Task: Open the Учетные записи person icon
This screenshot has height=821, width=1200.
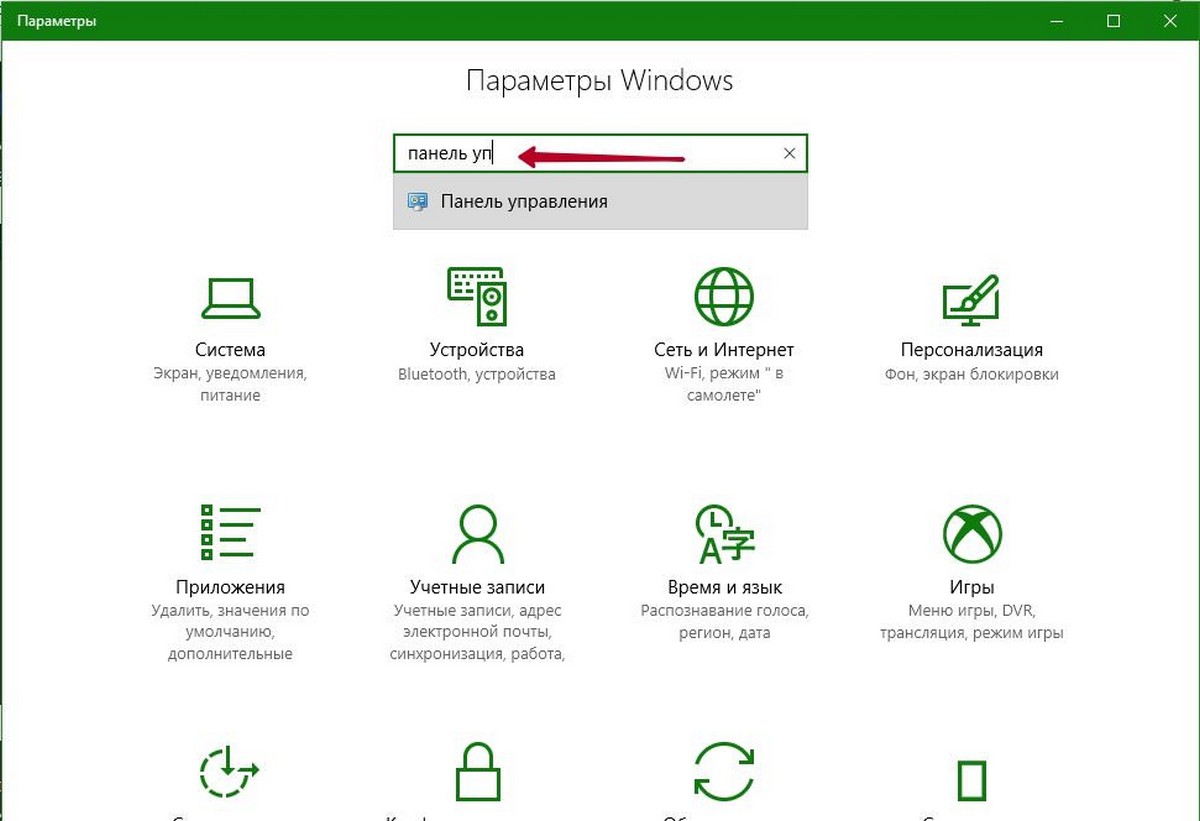Action: 477,534
